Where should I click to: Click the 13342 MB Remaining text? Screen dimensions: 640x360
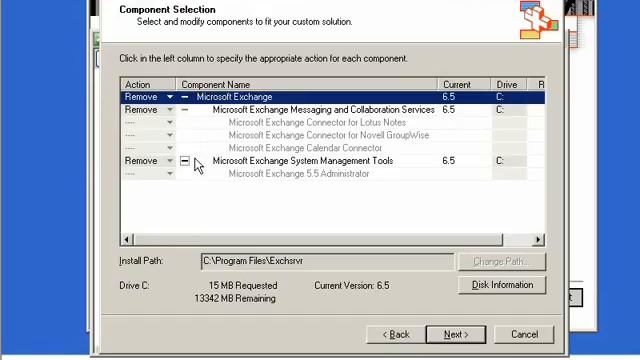click(x=235, y=298)
